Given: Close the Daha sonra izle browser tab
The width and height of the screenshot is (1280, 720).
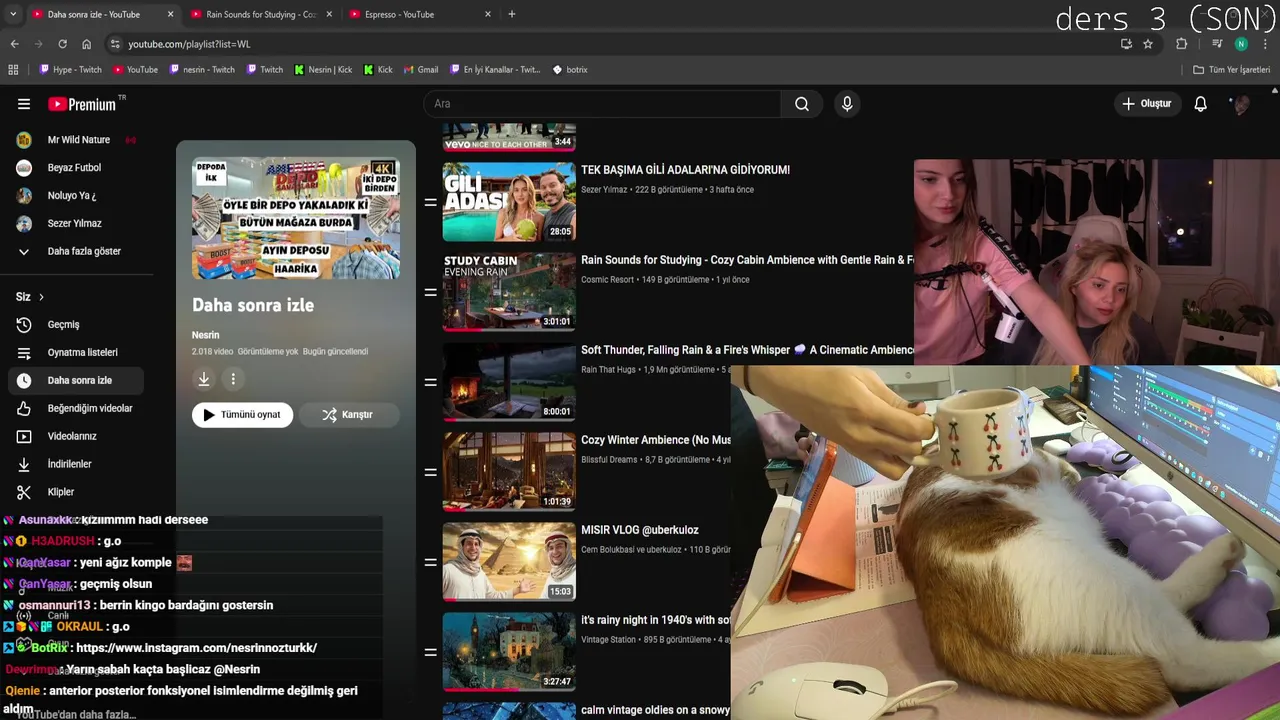Looking at the screenshot, I should (170, 14).
